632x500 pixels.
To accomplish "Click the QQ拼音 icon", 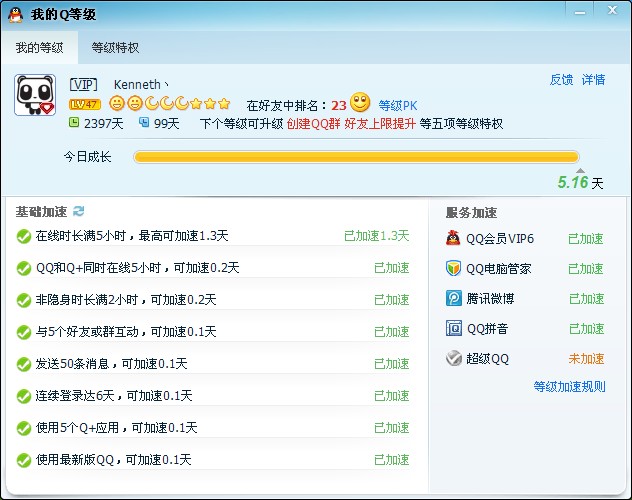I will 453,328.
